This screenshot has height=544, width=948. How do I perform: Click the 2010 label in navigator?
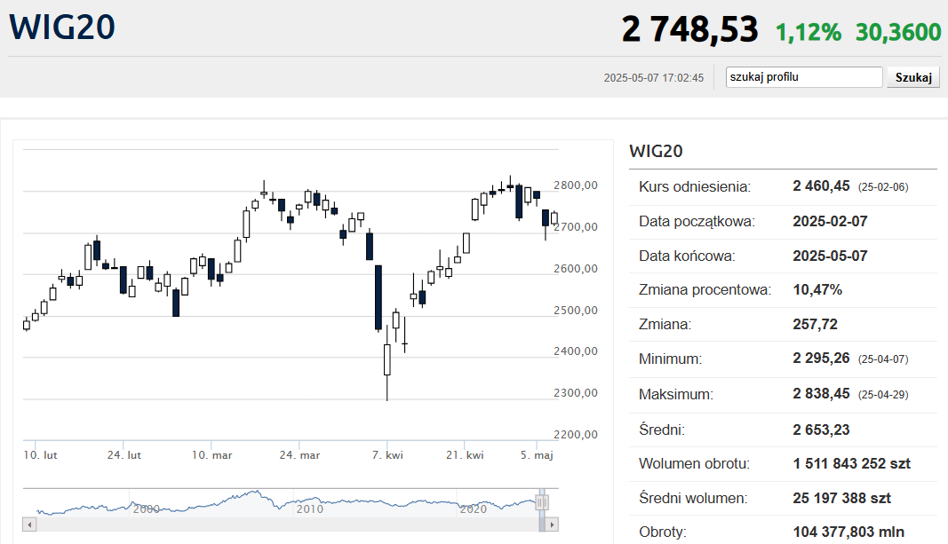click(310, 509)
